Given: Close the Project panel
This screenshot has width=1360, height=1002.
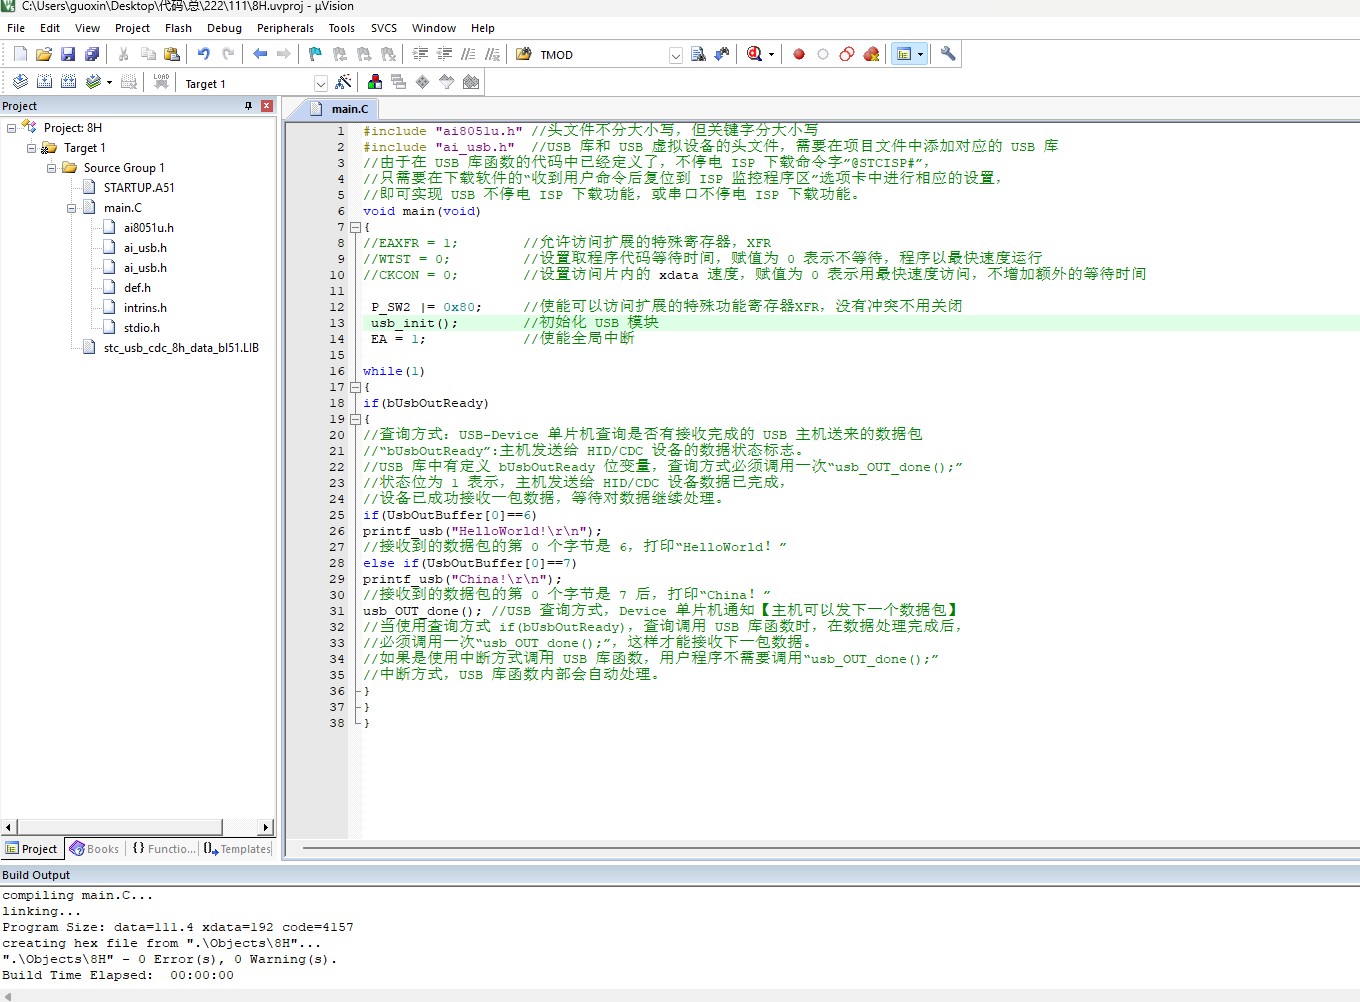Looking at the screenshot, I should pyautogui.click(x=267, y=106).
